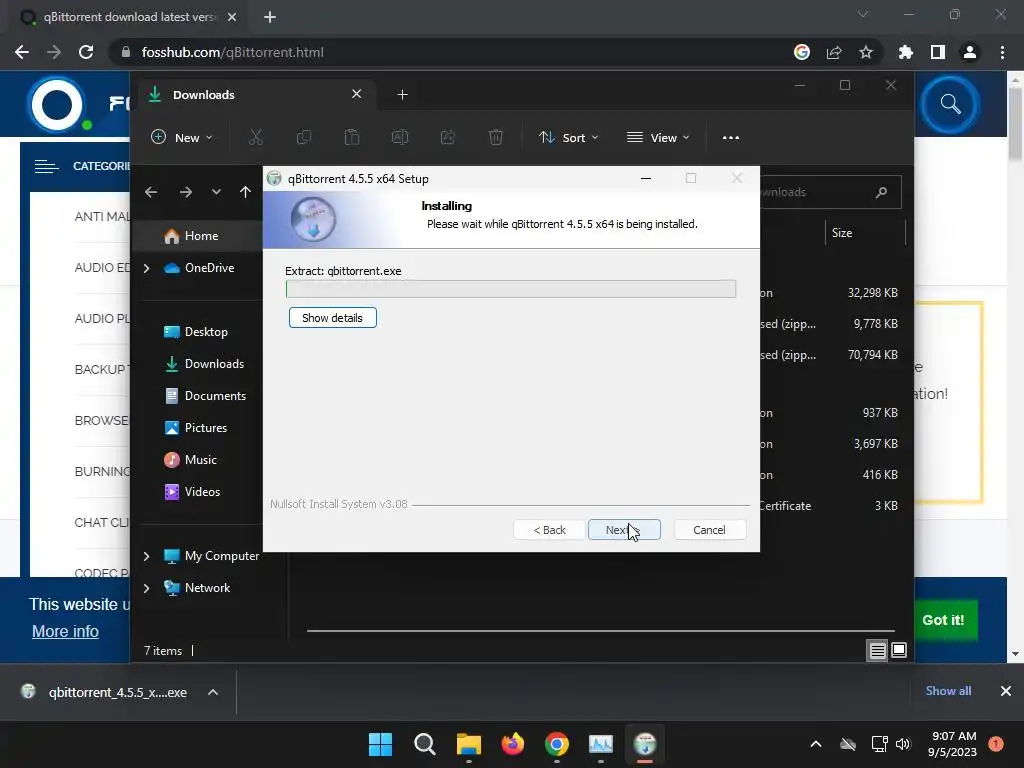Viewport: 1024px width, 768px height.
Task: Click the Back button in the installer
Action: 549,530
